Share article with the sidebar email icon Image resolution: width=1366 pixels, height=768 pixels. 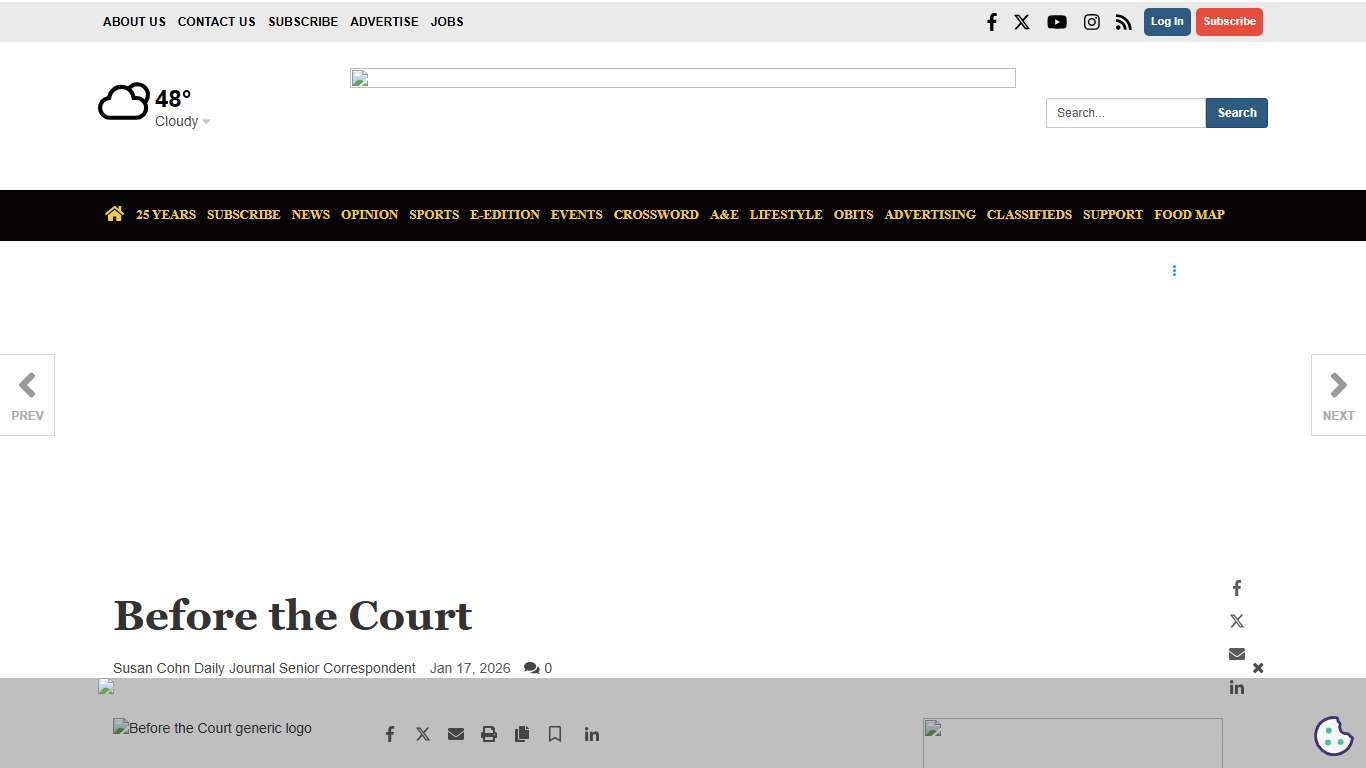tap(1236, 653)
